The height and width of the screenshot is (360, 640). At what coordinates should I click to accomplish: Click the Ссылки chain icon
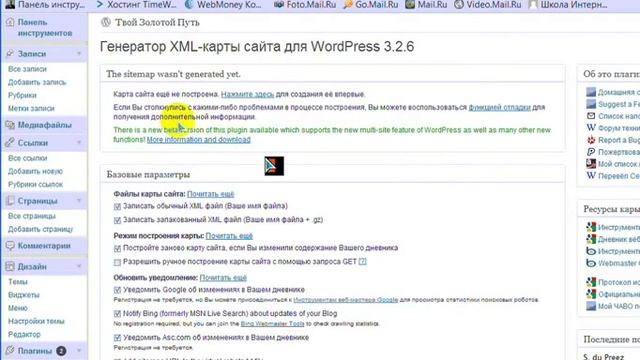(x=10, y=142)
